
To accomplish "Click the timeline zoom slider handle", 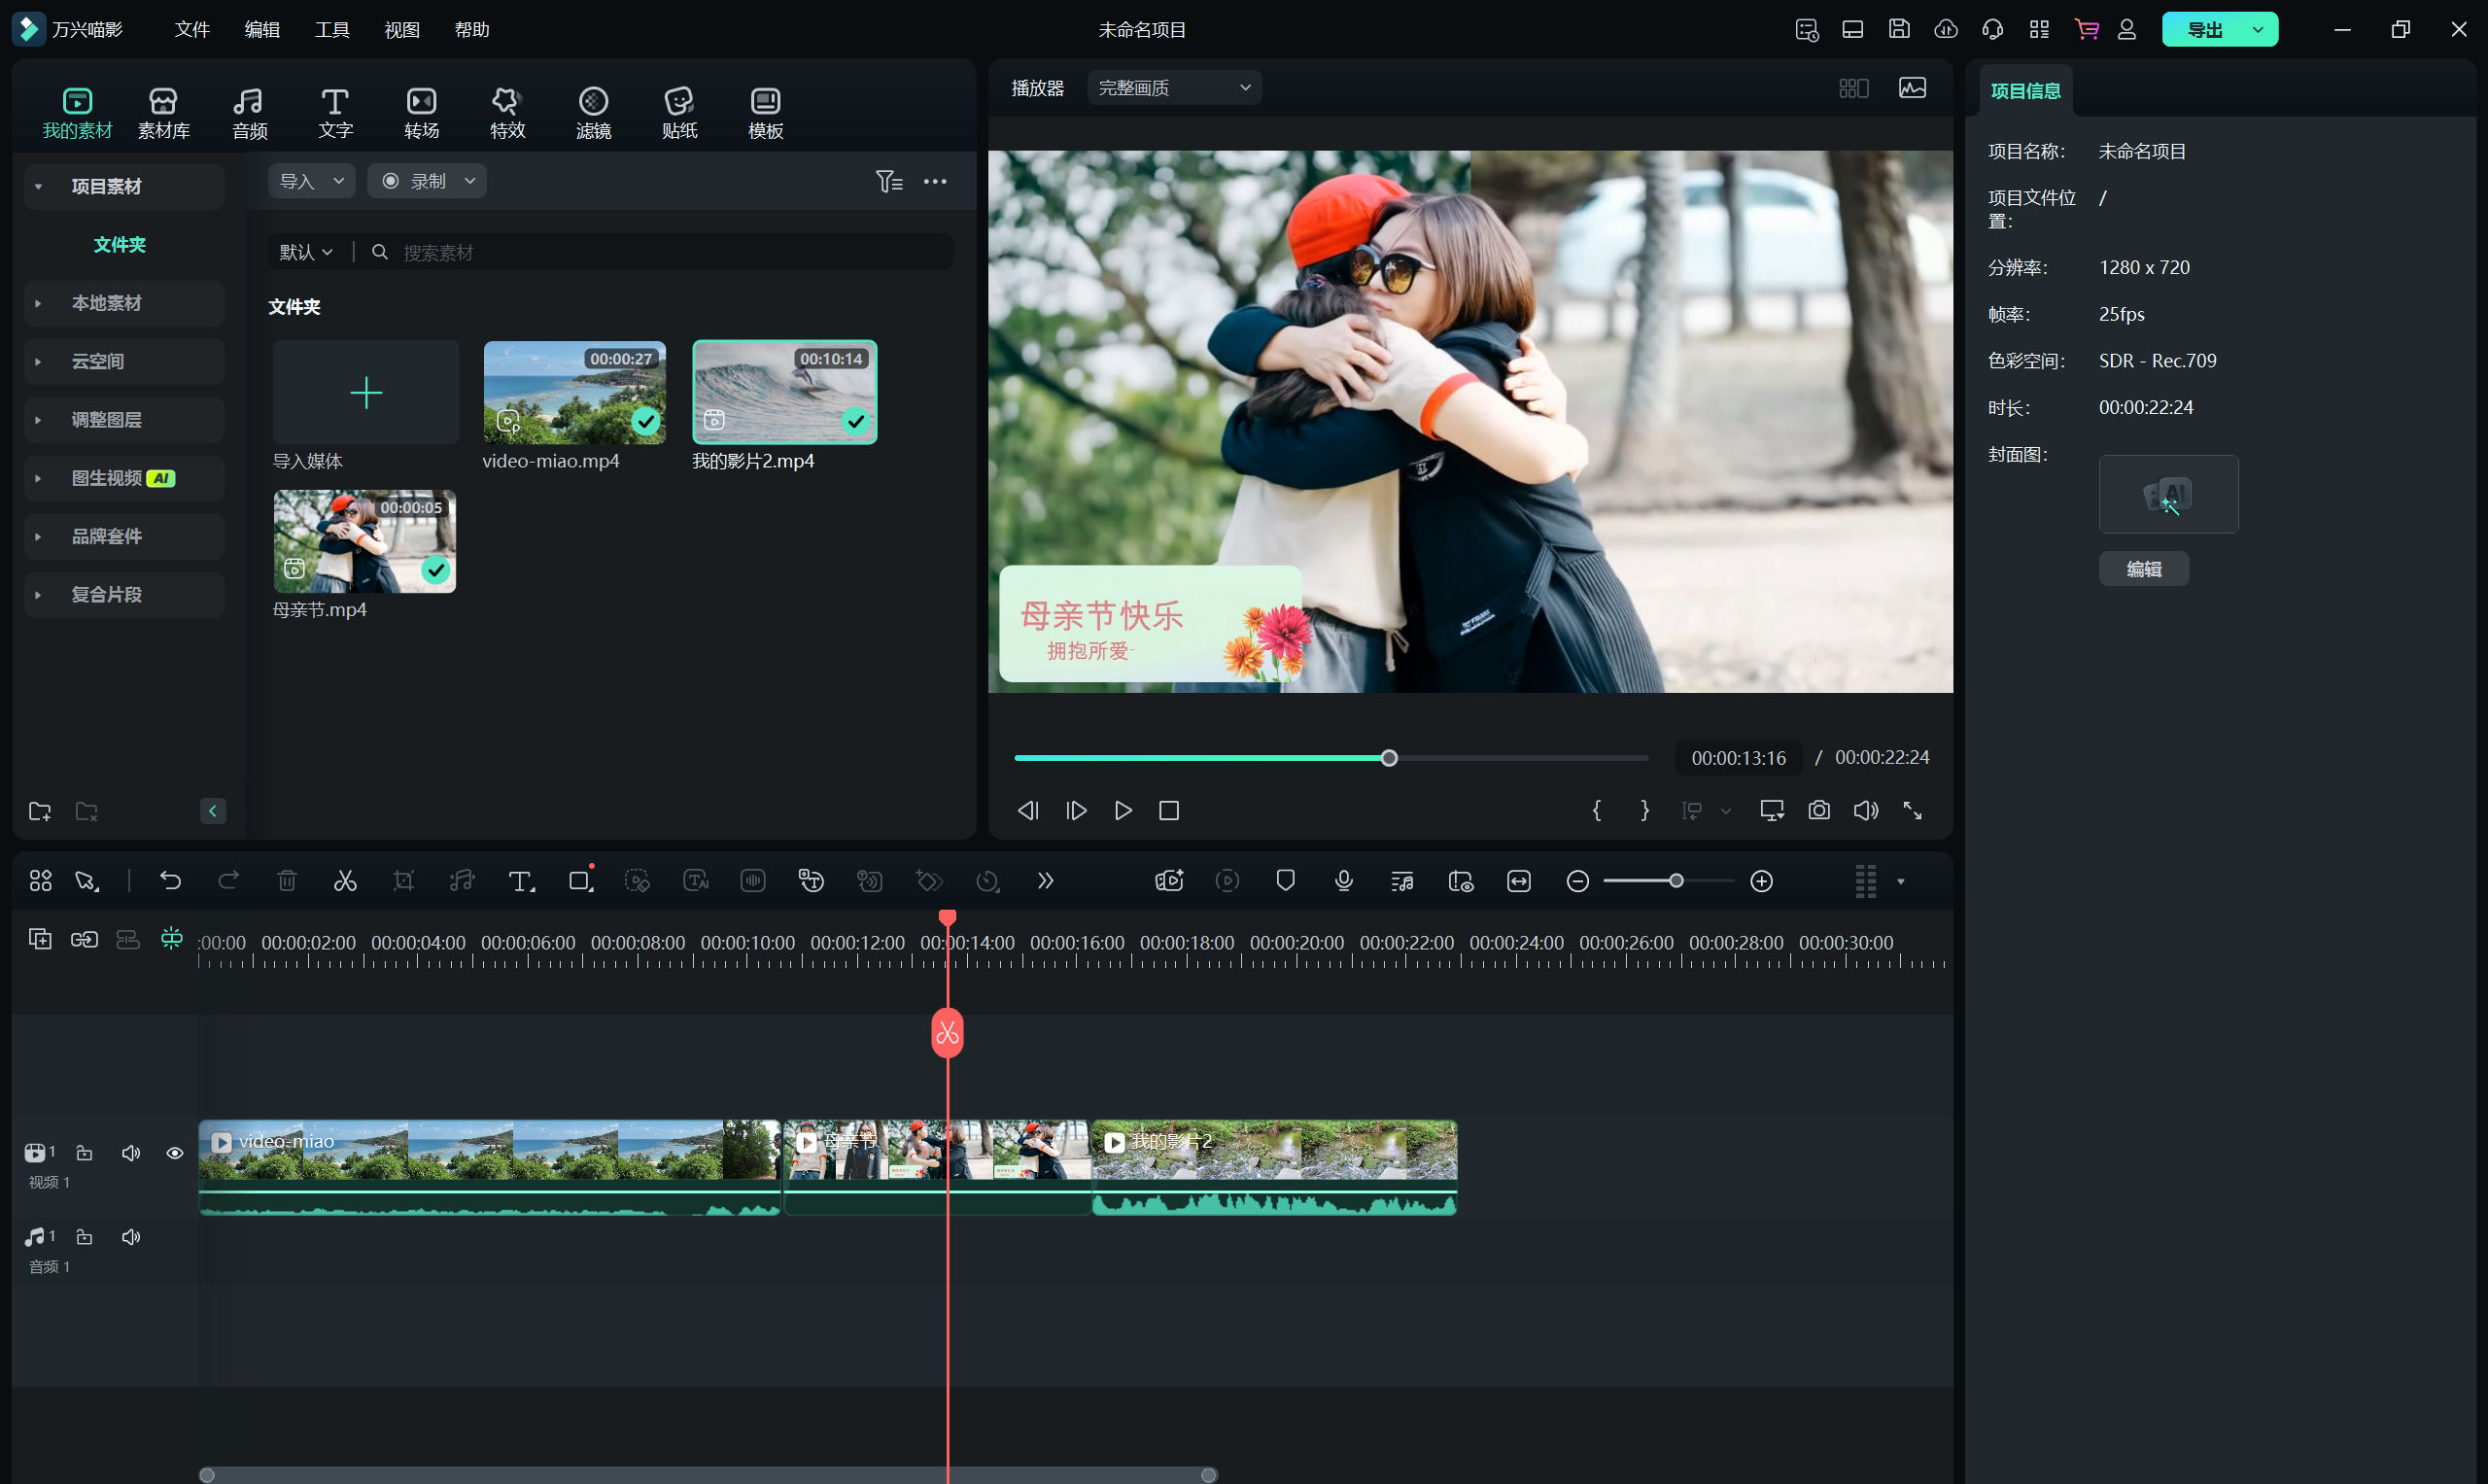I will click(x=1676, y=881).
